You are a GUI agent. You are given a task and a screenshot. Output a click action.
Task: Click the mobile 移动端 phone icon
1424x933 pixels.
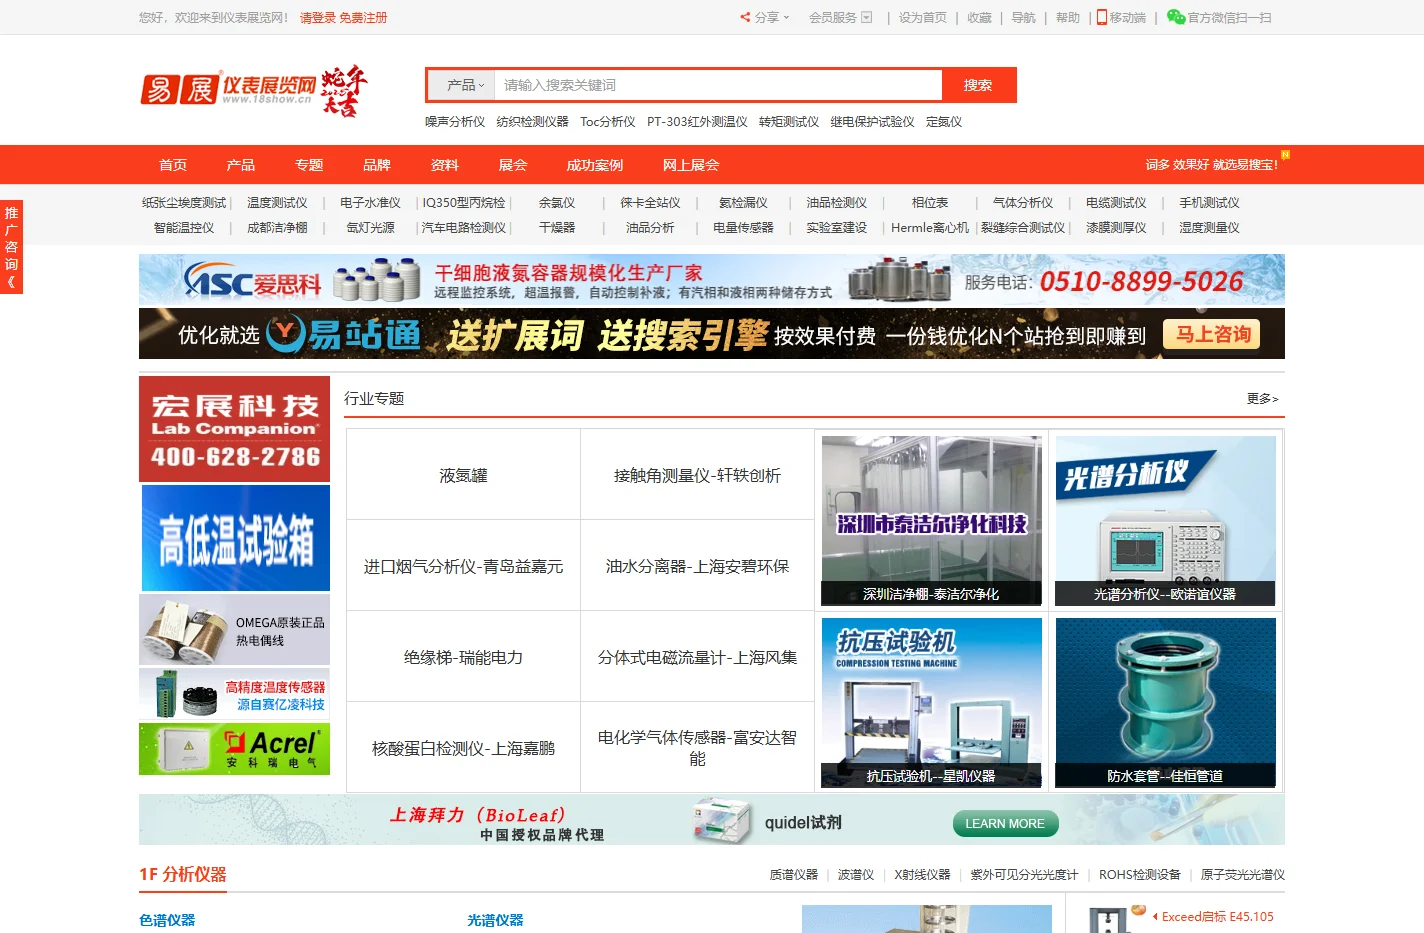point(1102,17)
